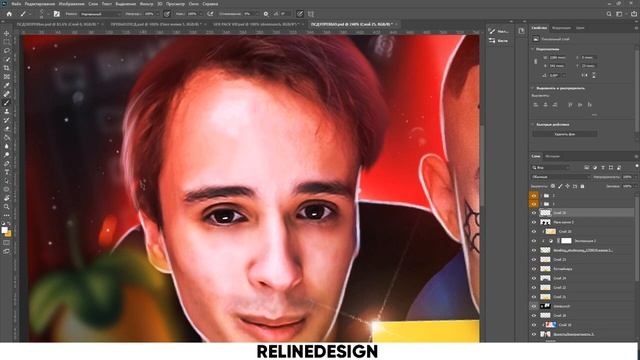Enable airbrush-style build-up
The height and width of the screenshot is (360, 640).
click(x=210, y=13)
